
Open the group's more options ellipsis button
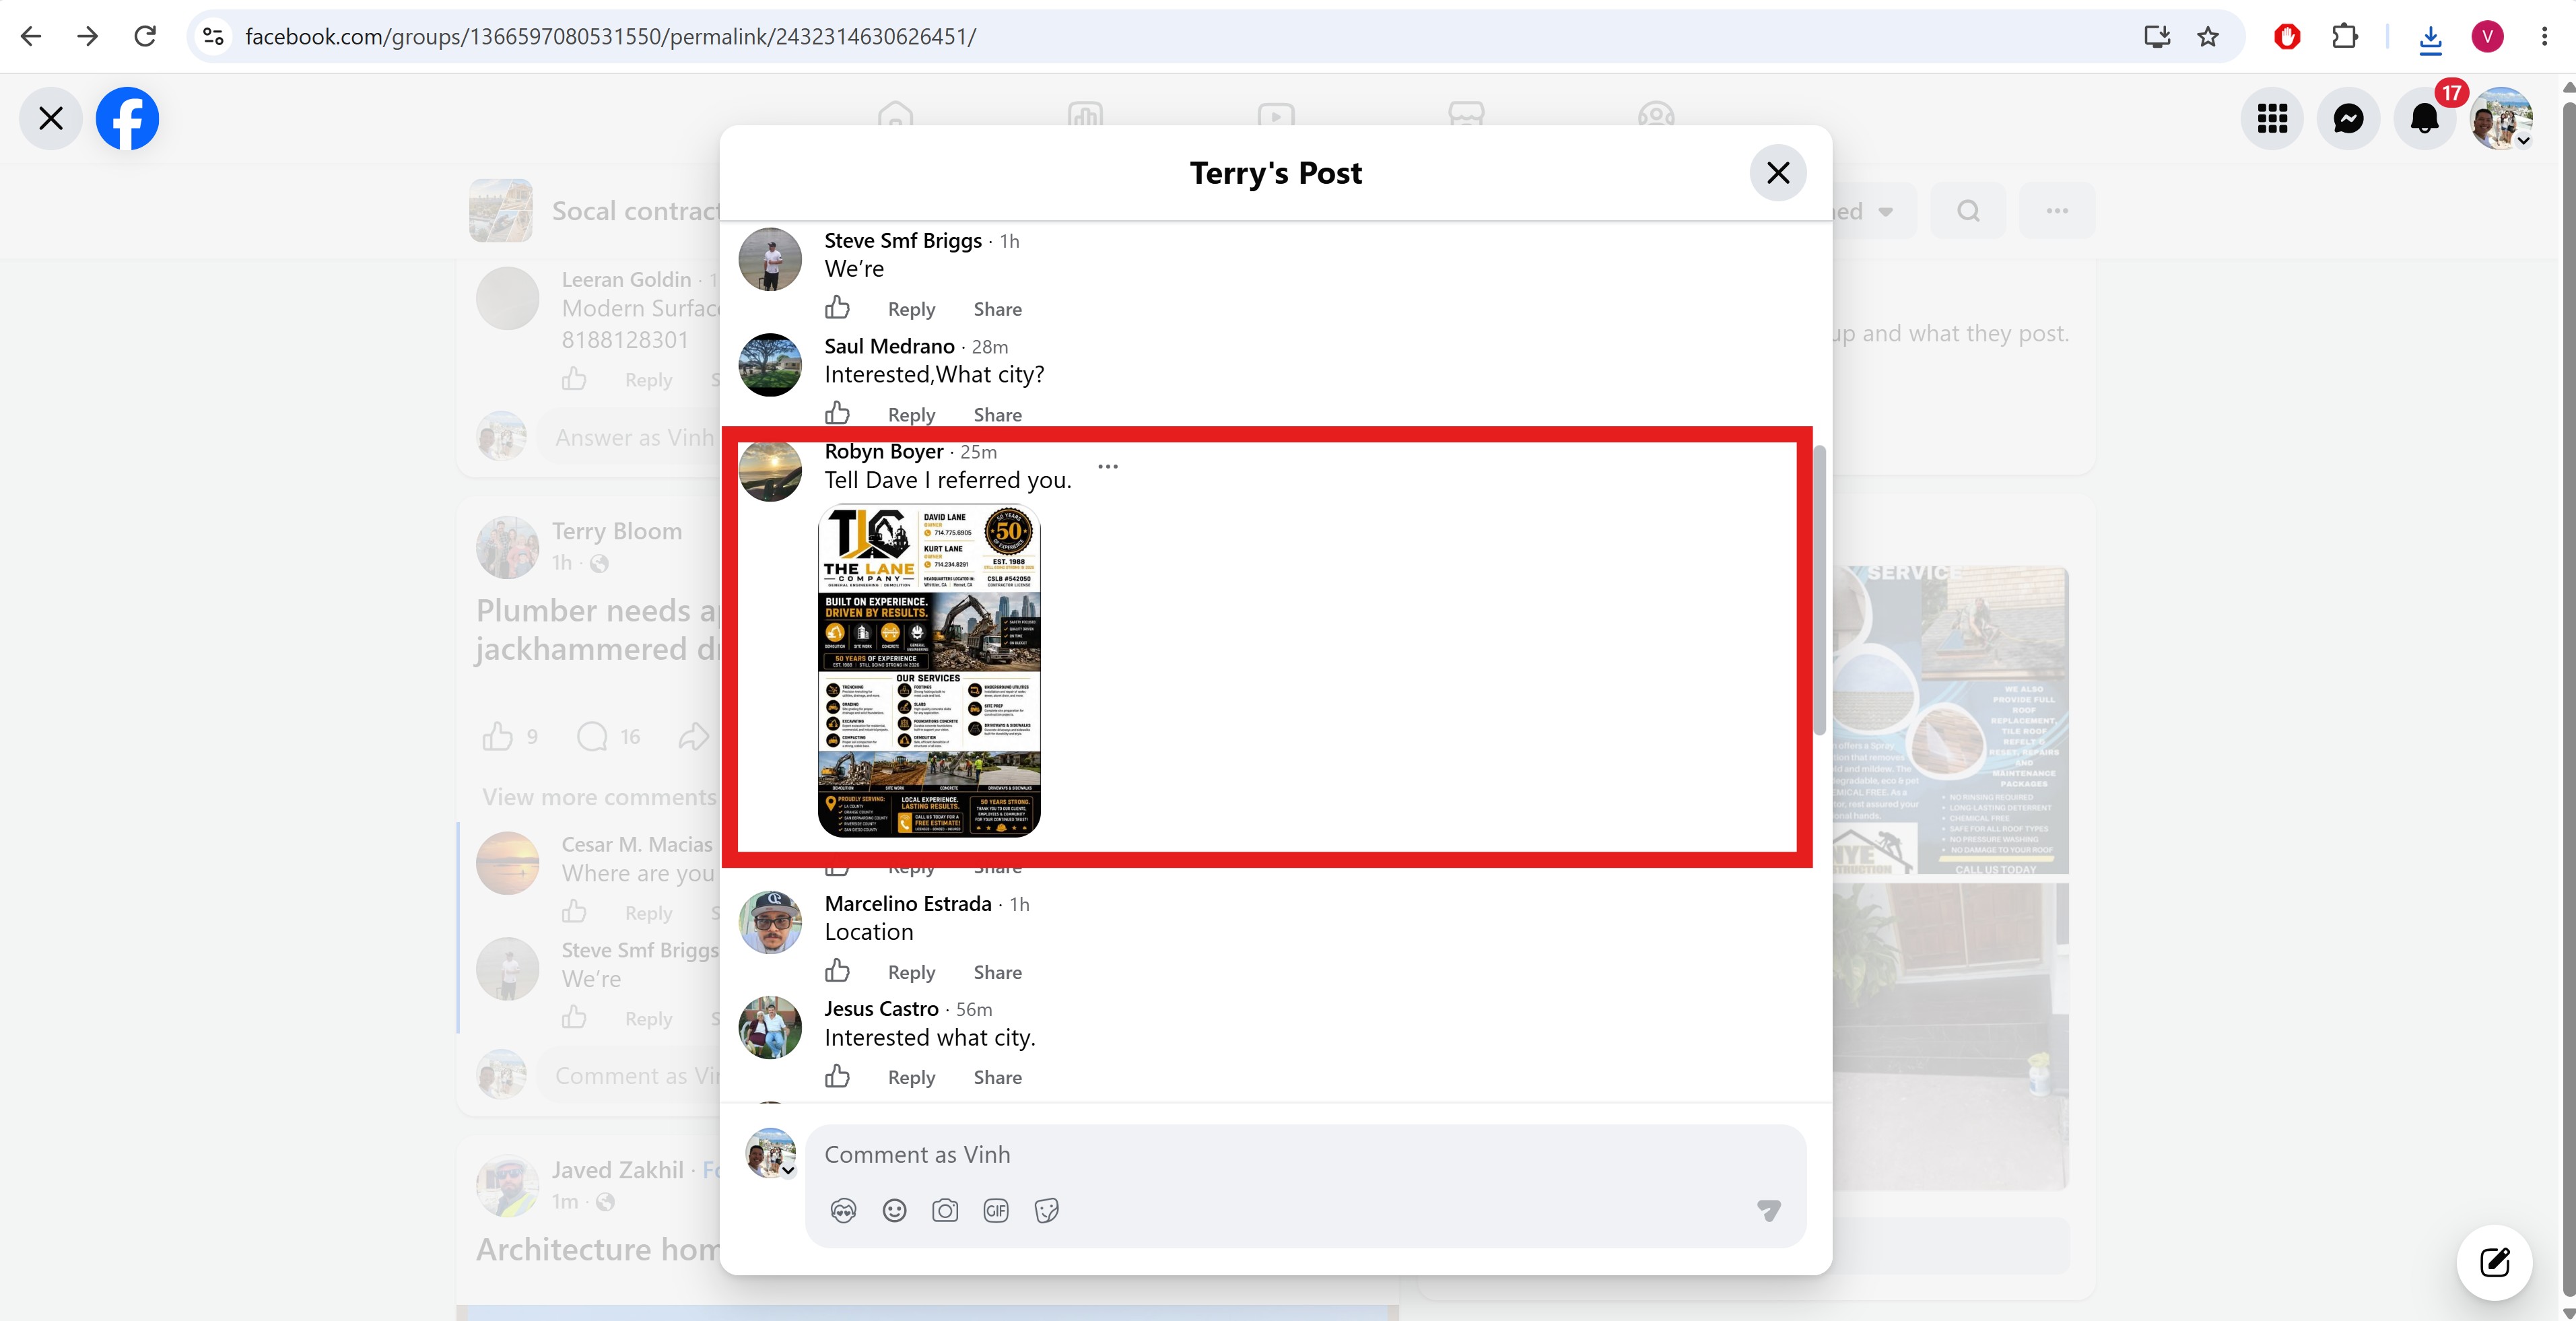pos(2057,211)
